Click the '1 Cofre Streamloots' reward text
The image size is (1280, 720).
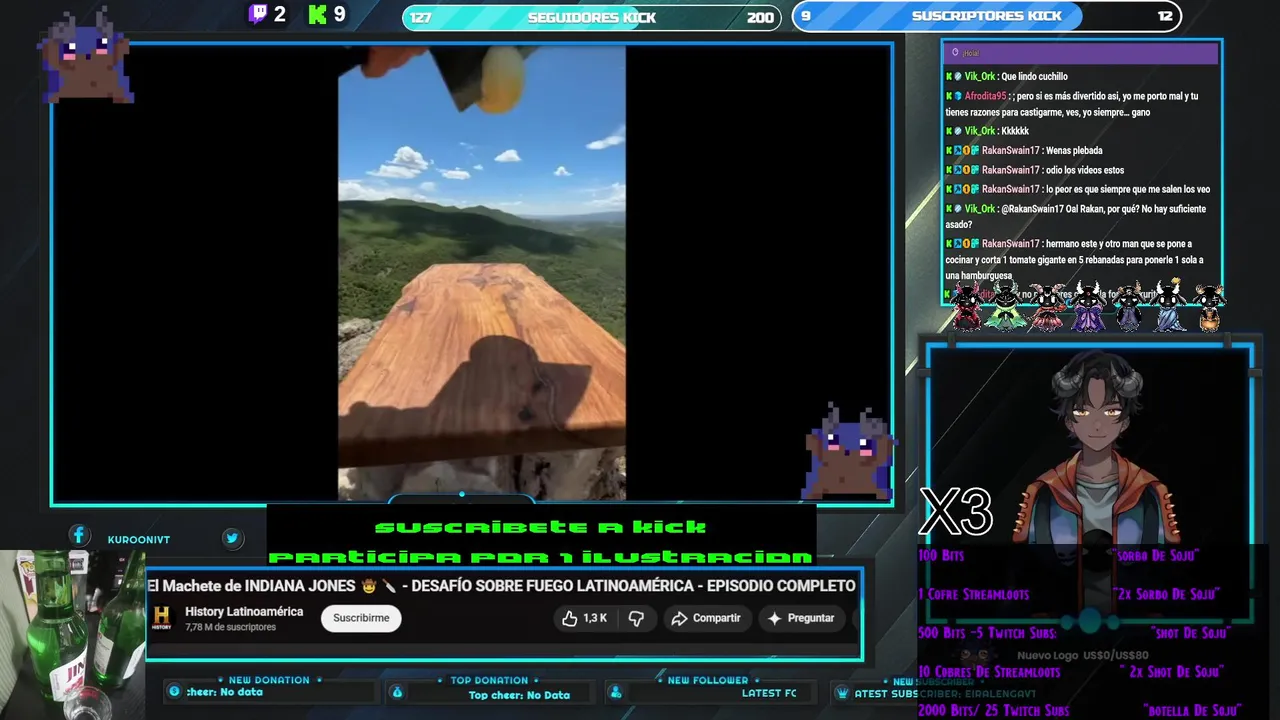(x=973, y=594)
